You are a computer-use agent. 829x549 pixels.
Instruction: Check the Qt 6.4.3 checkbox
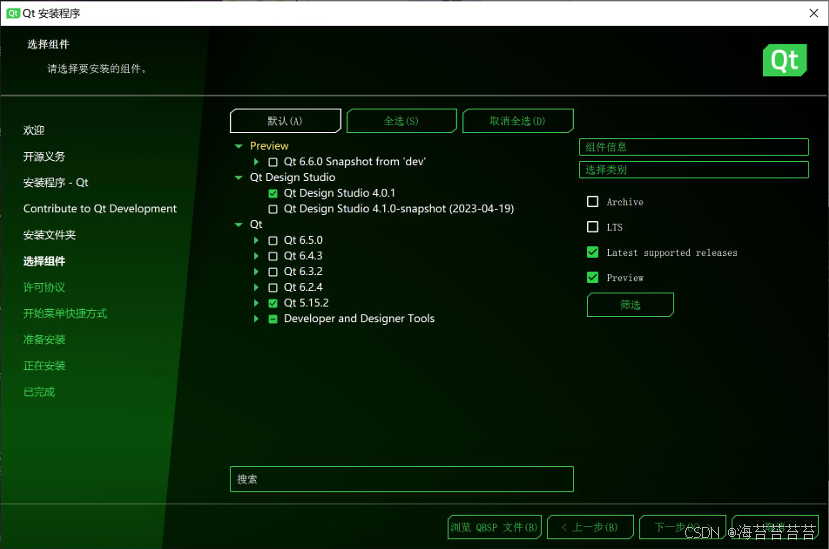point(273,256)
